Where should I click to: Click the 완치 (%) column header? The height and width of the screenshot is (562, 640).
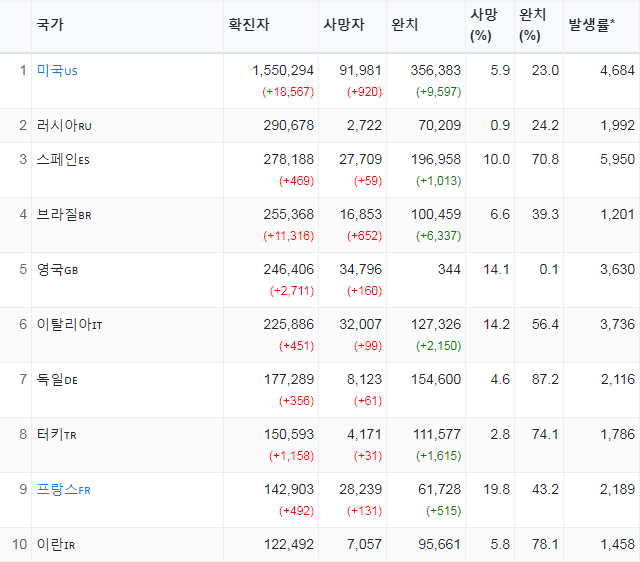click(532, 25)
